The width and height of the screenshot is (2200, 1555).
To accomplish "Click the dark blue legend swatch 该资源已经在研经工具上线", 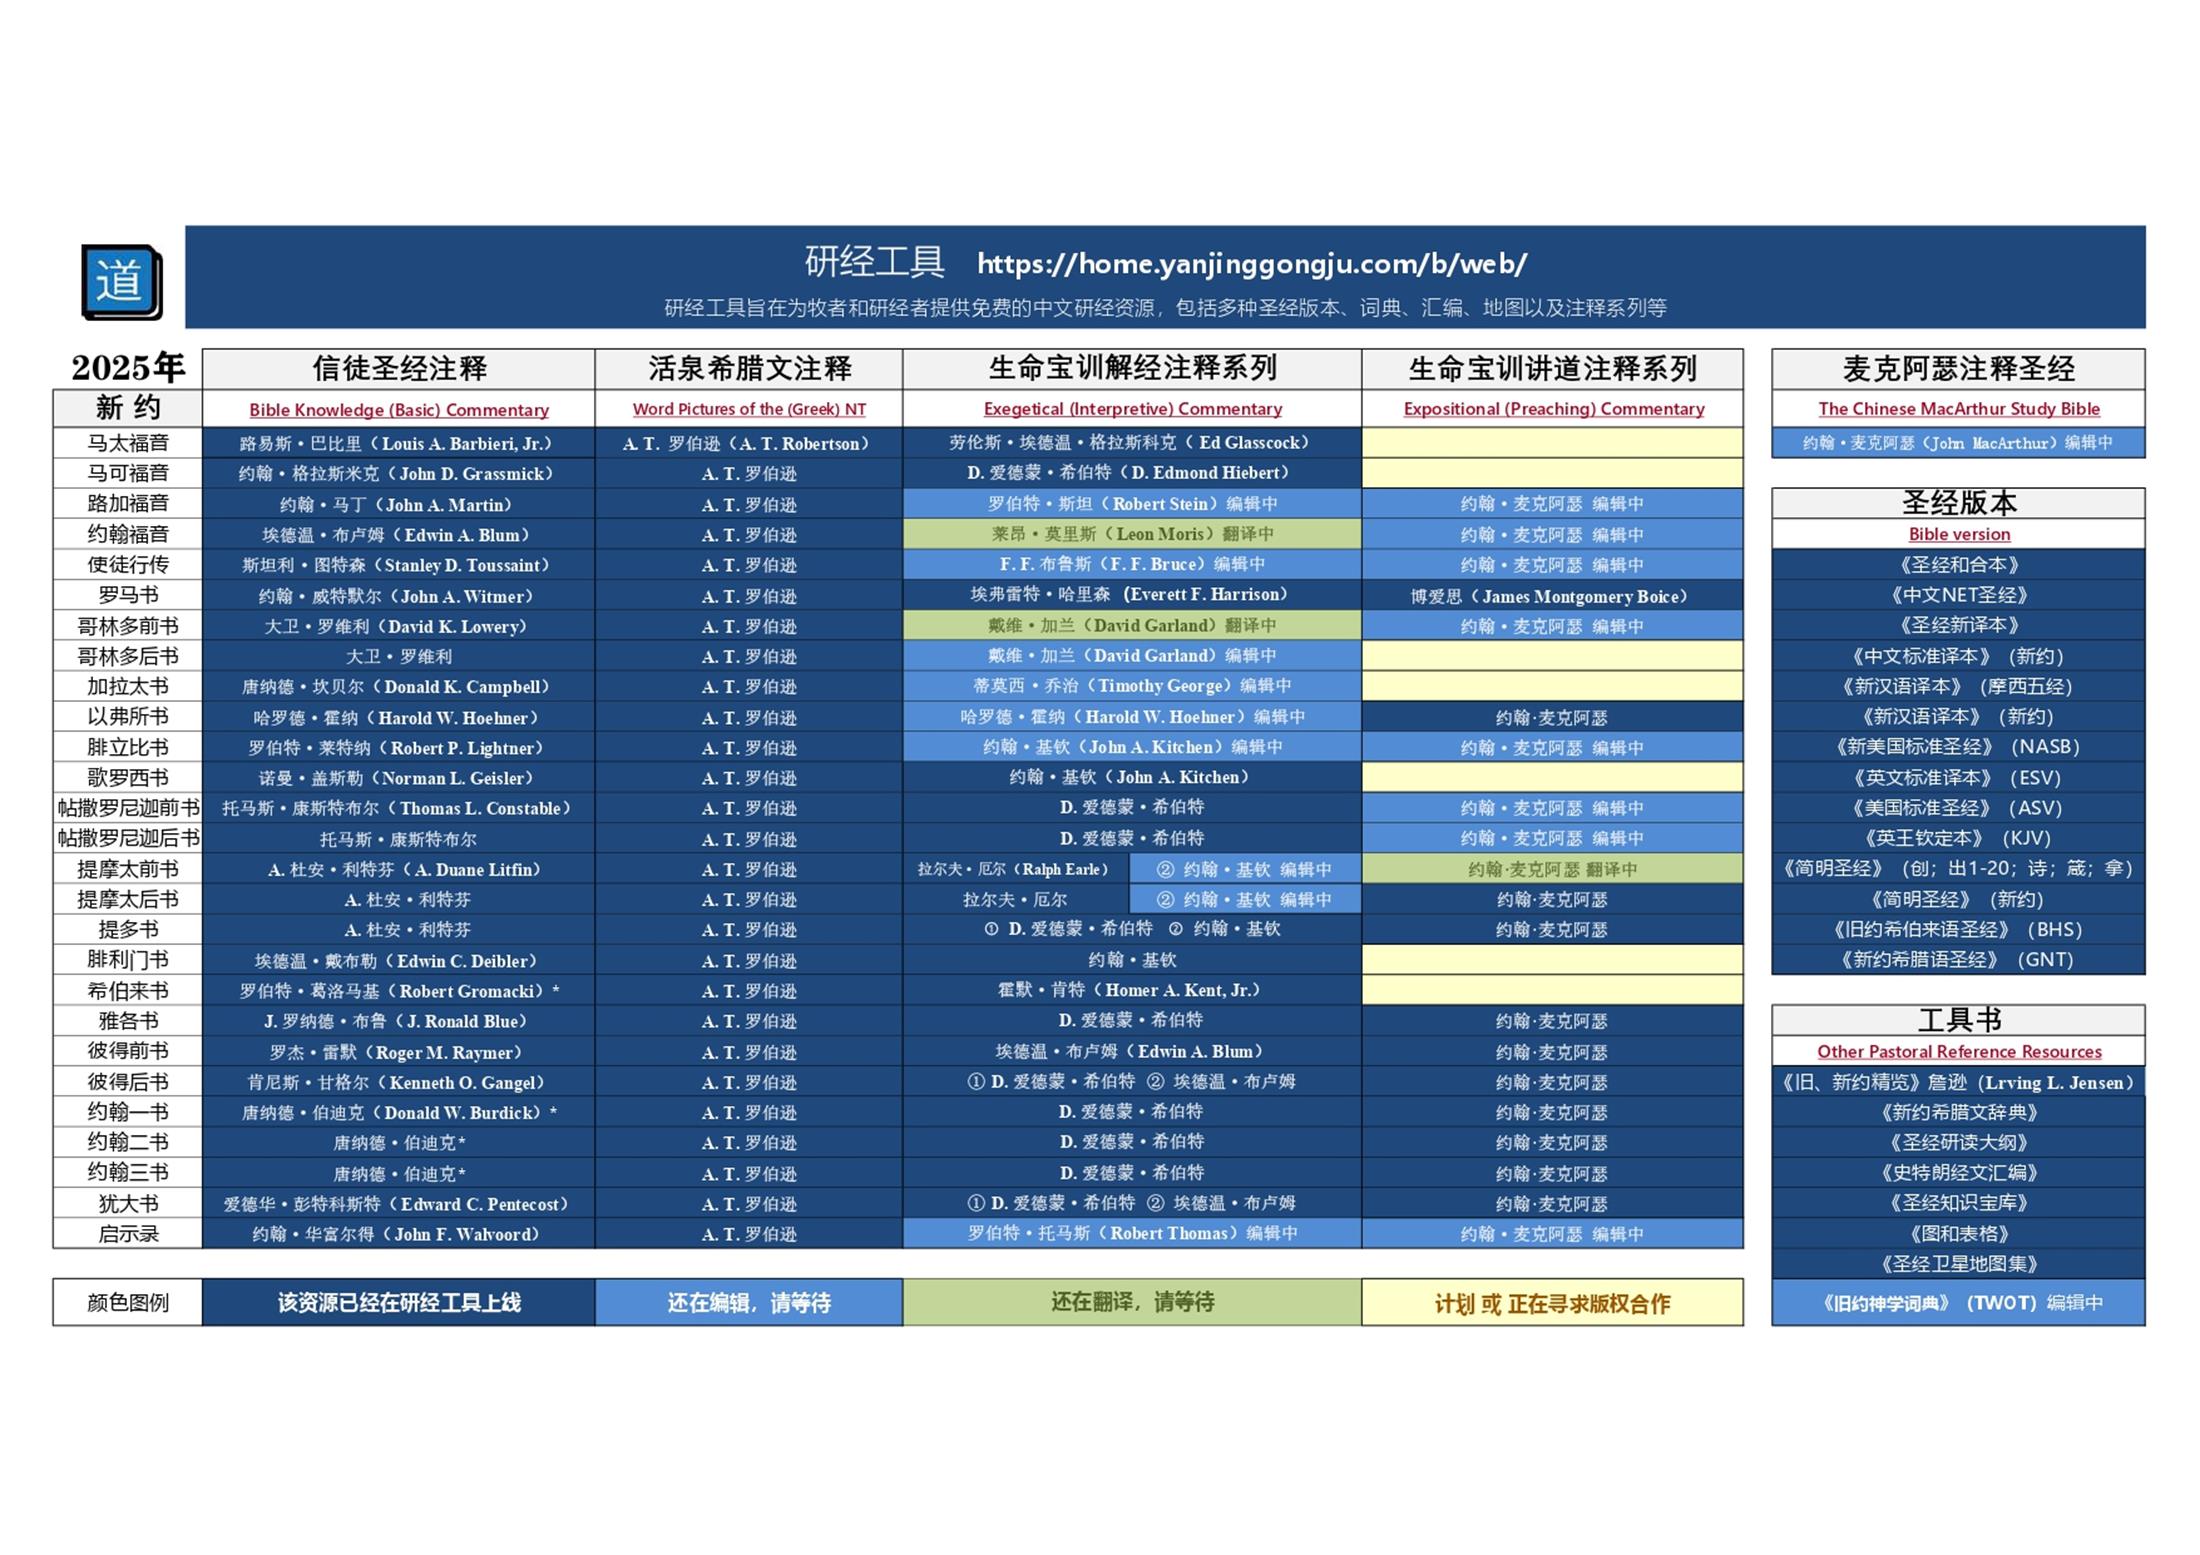I will coord(398,1303).
